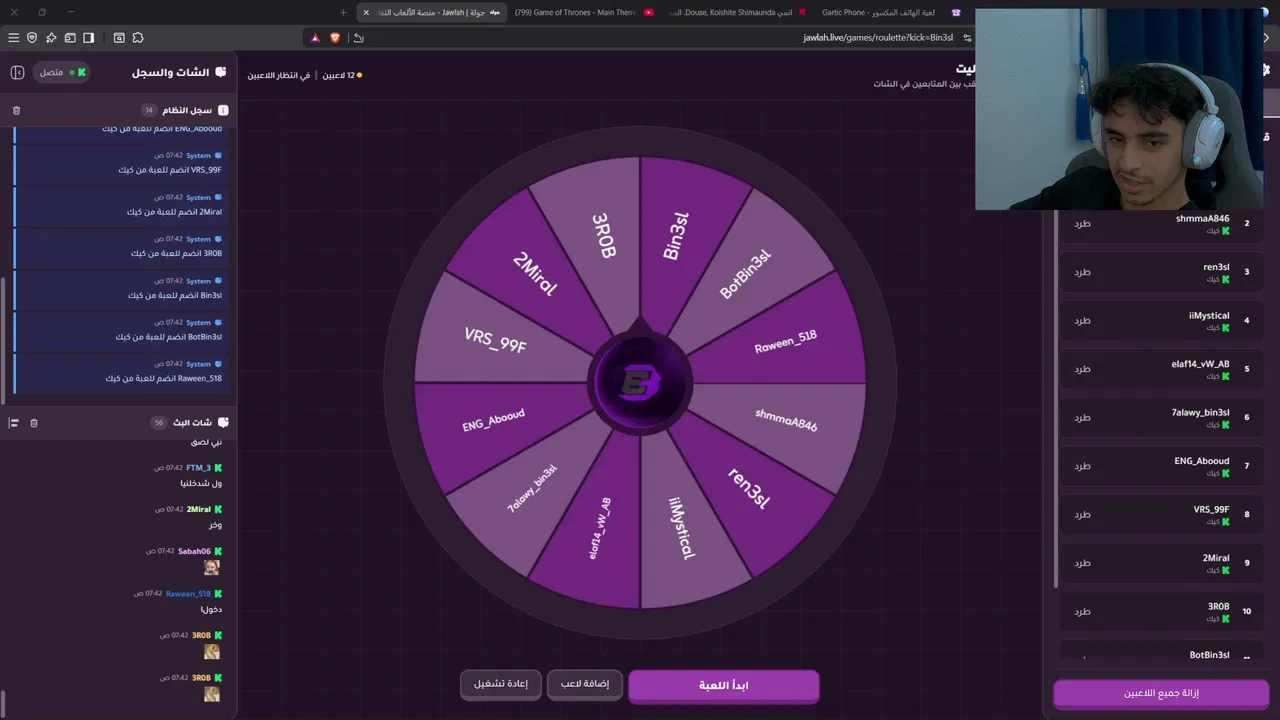Switch to Game of Thrones Main Theme tab
Image resolution: width=1280 pixels, height=720 pixels.
click(x=583, y=13)
